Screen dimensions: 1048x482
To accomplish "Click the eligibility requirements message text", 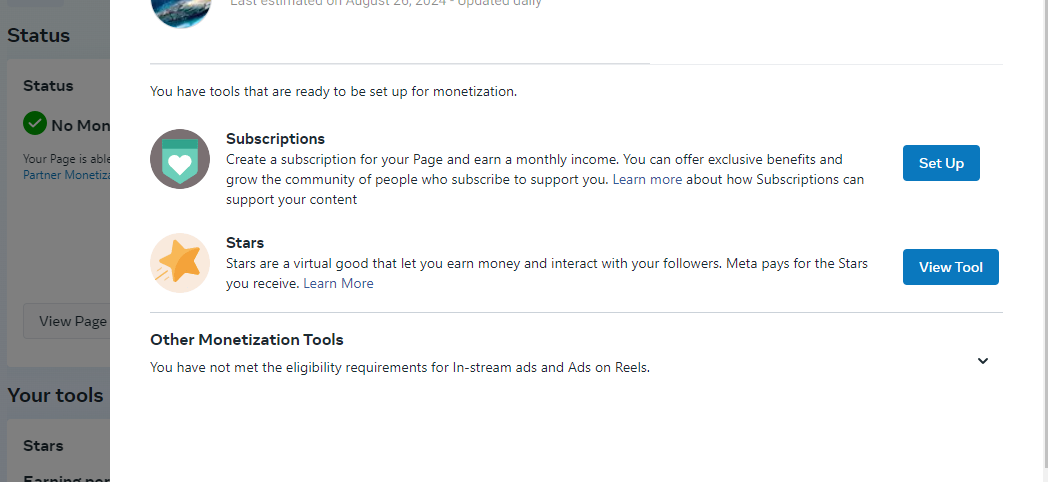I will [x=400, y=367].
